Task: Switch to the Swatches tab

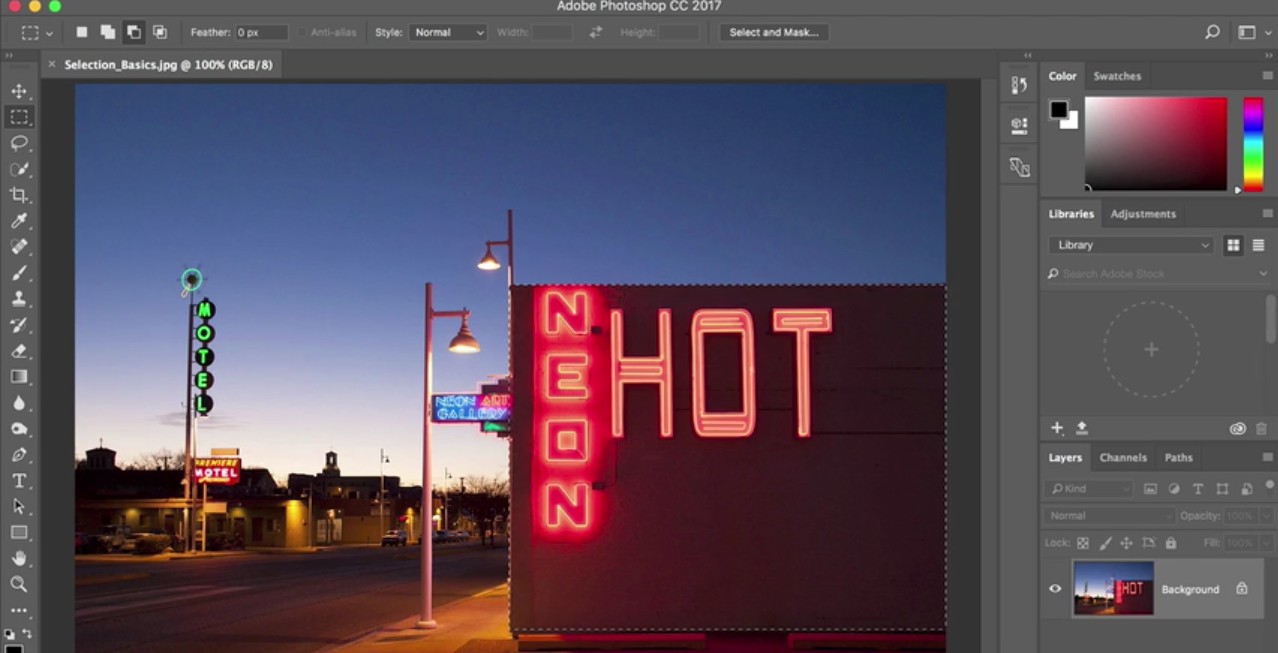Action: [1117, 75]
